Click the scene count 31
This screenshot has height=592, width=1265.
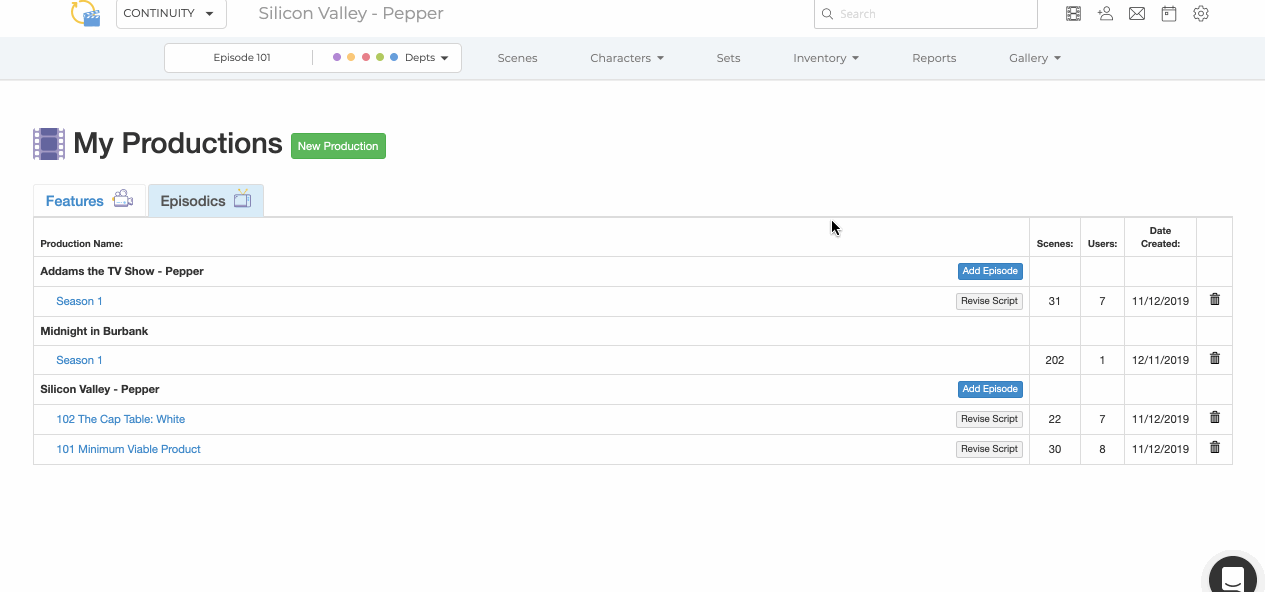[1054, 301]
